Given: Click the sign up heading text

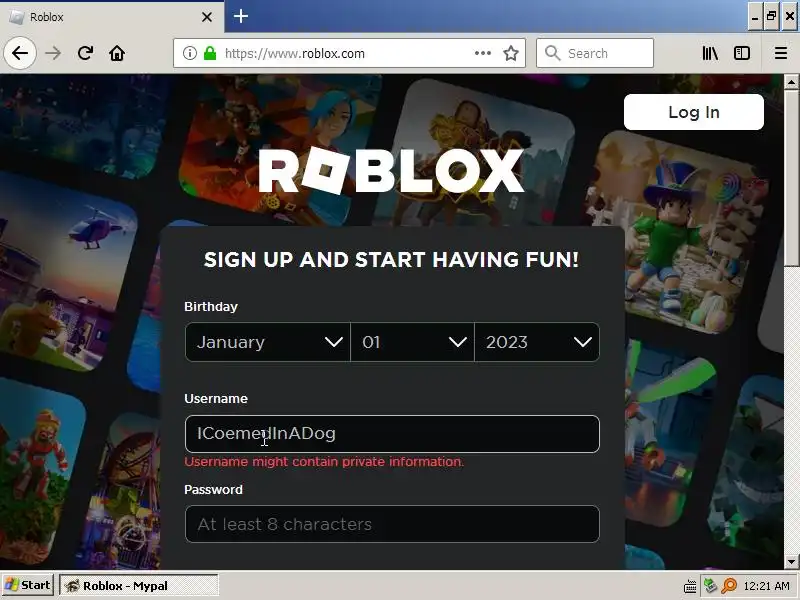Looking at the screenshot, I should [391, 260].
